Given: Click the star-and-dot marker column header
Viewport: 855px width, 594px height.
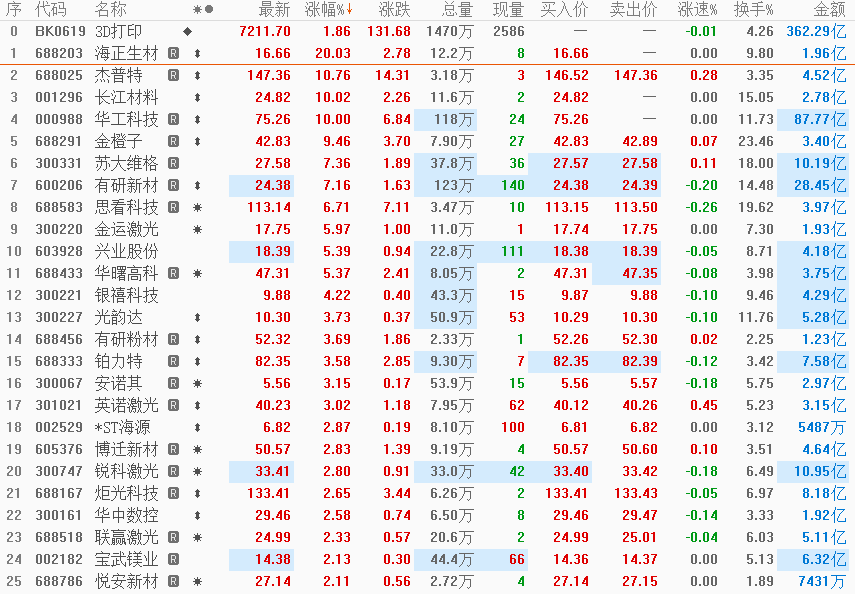Looking at the screenshot, I should click(203, 9).
